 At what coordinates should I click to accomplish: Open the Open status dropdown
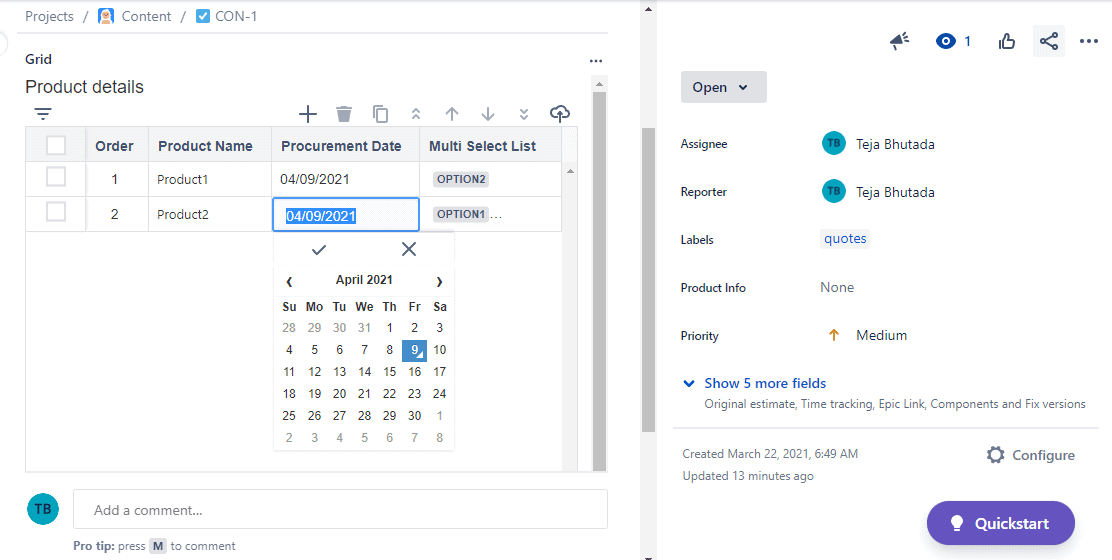tap(723, 87)
